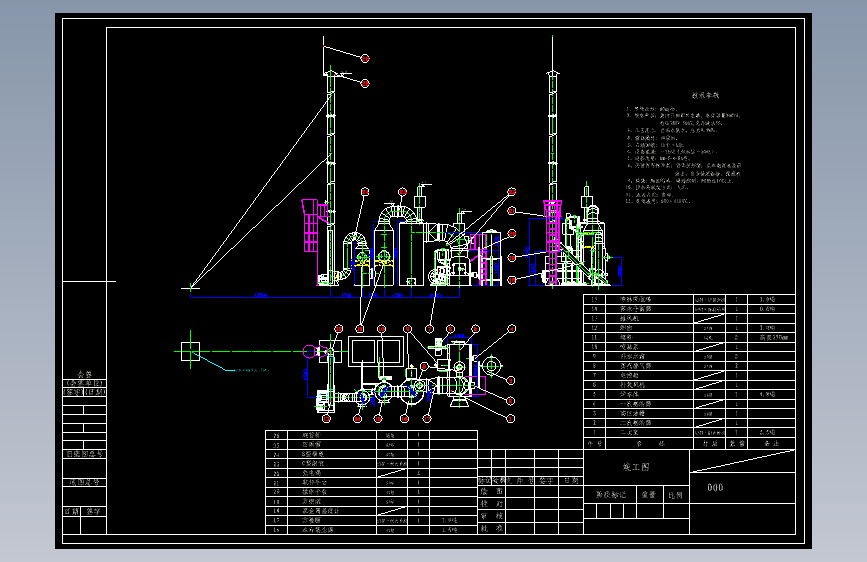867x562 pixels.
Task: Click the white square base in plan view
Action: (x=190, y=351)
